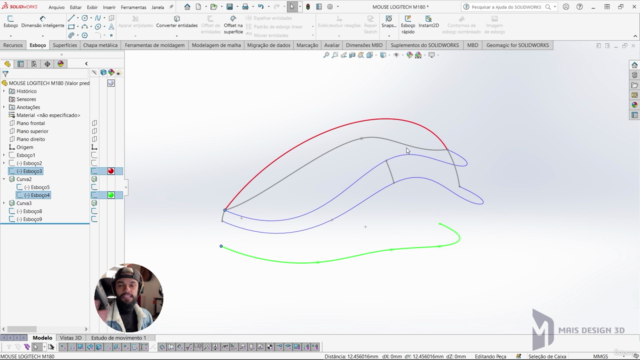Expand the Anotações tree node
Screen dimensions: 640x360
pos(4,107)
